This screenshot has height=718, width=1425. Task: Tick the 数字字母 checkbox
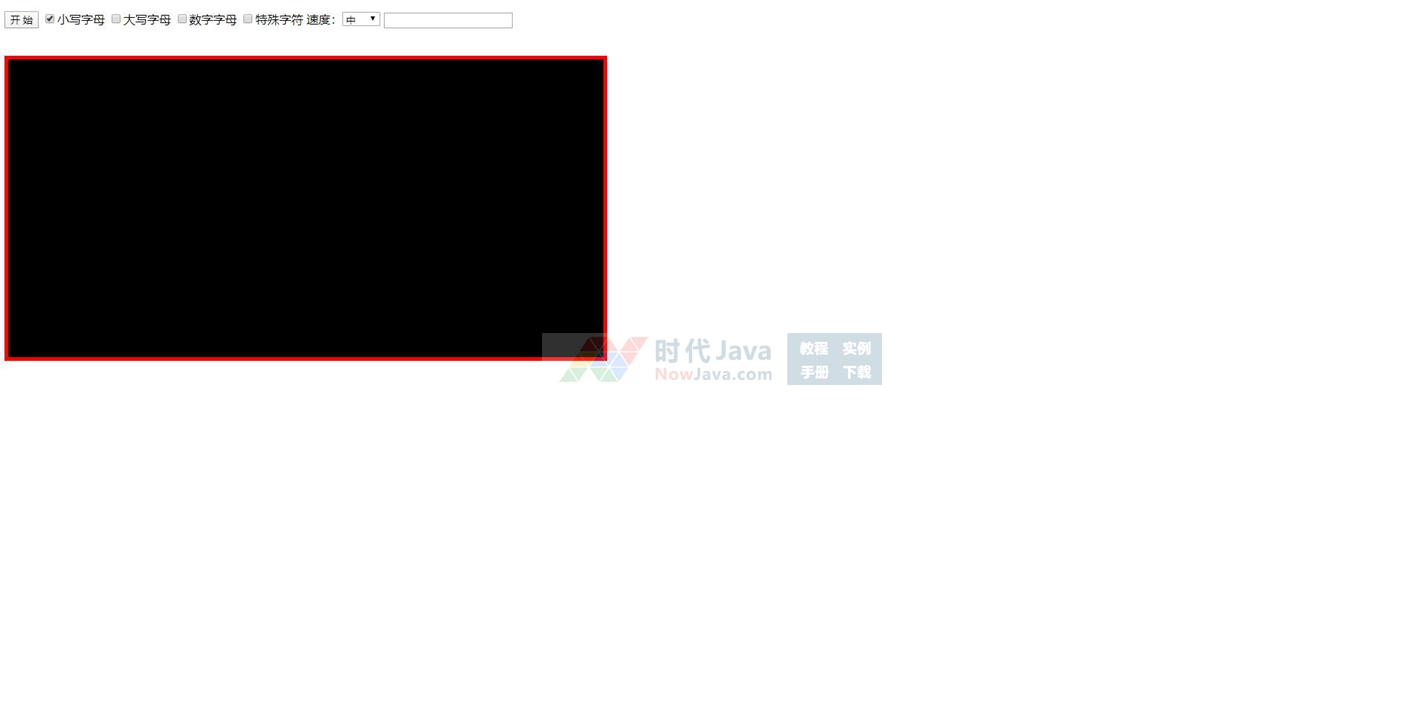pyautogui.click(x=182, y=19)
